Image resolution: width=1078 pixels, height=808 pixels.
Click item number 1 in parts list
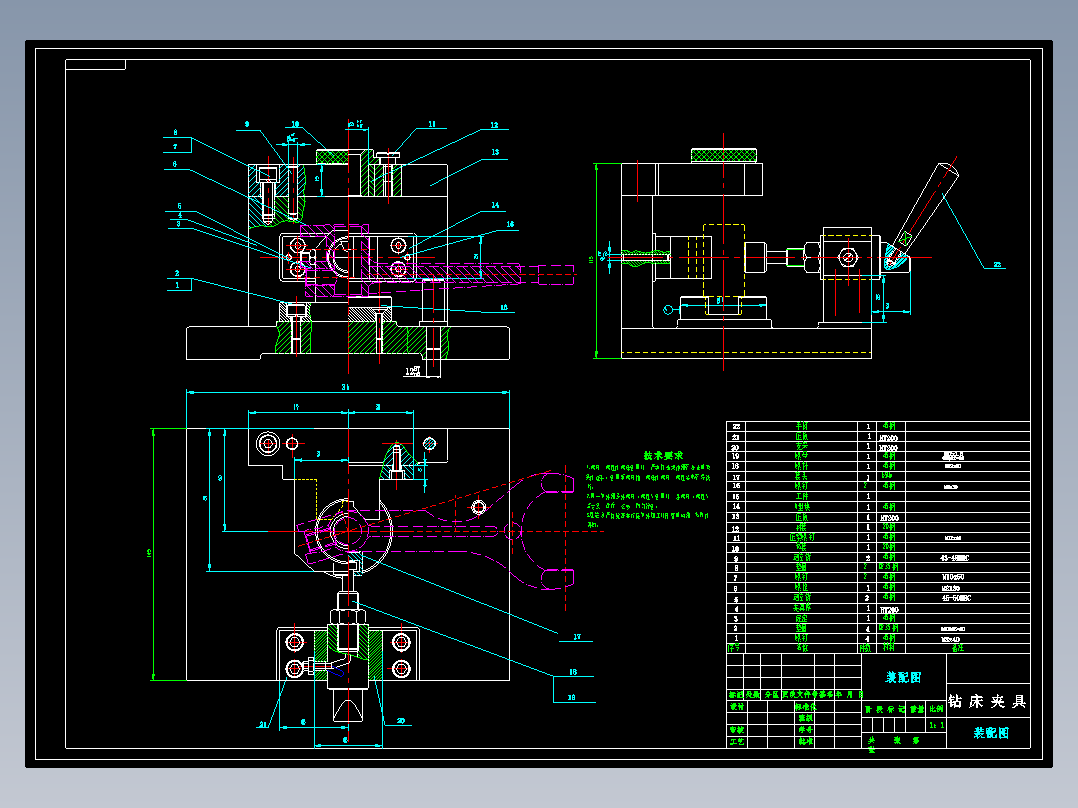(736, 639)
